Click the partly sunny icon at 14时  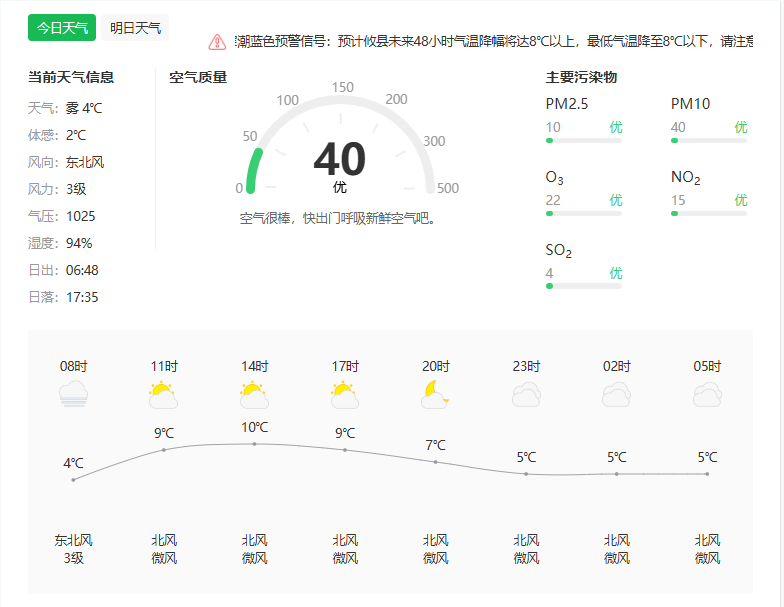254,394
